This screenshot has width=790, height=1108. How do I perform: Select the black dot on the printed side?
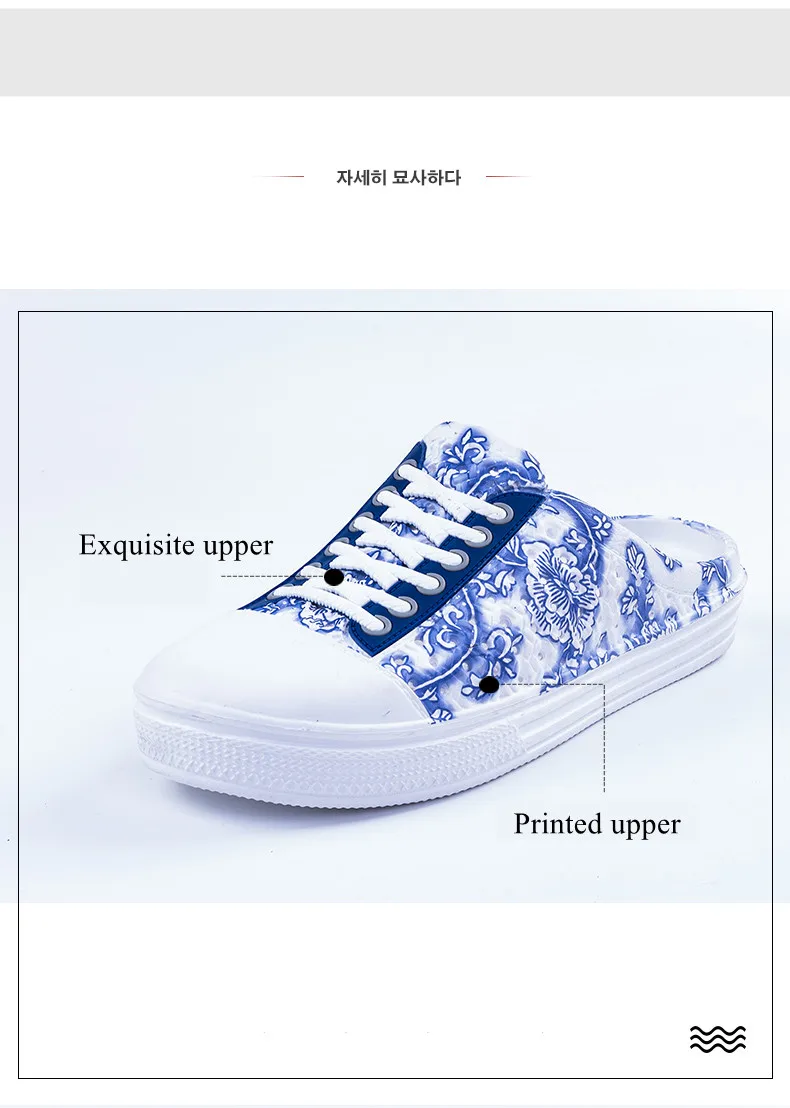click(x=489, y=684)
